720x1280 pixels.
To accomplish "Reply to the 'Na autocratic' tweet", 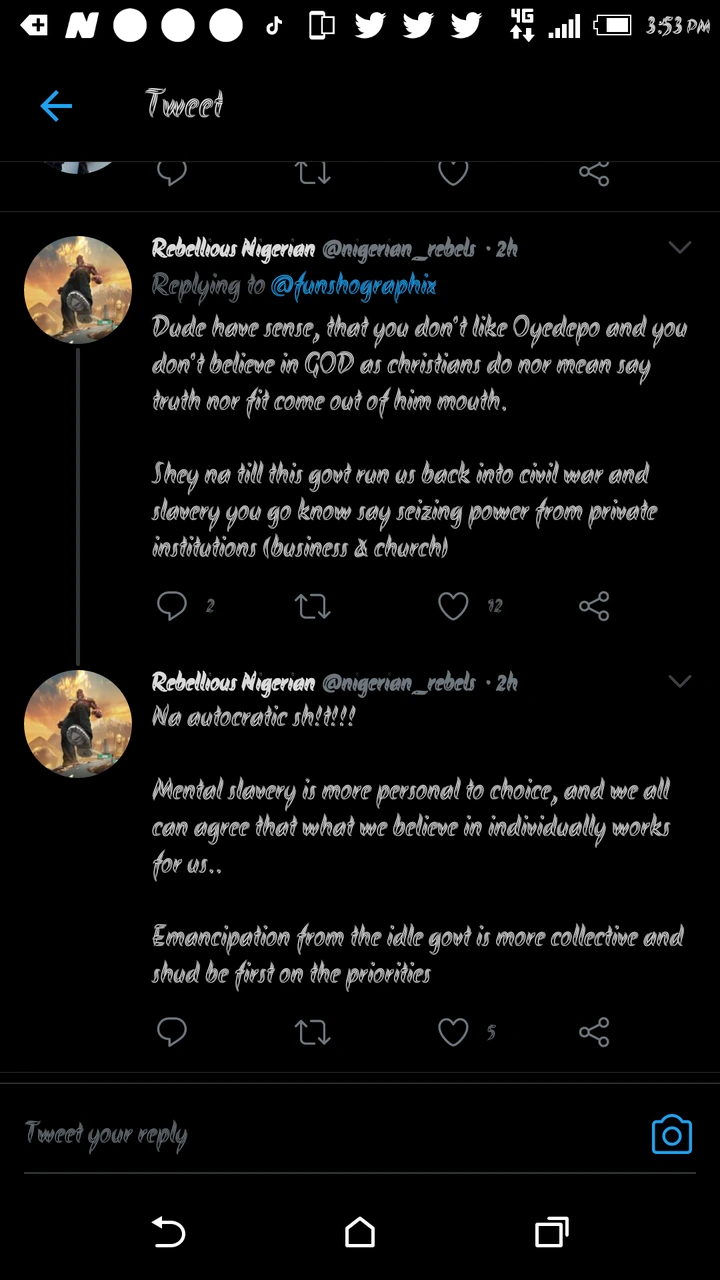I will tap(172, 1032).
